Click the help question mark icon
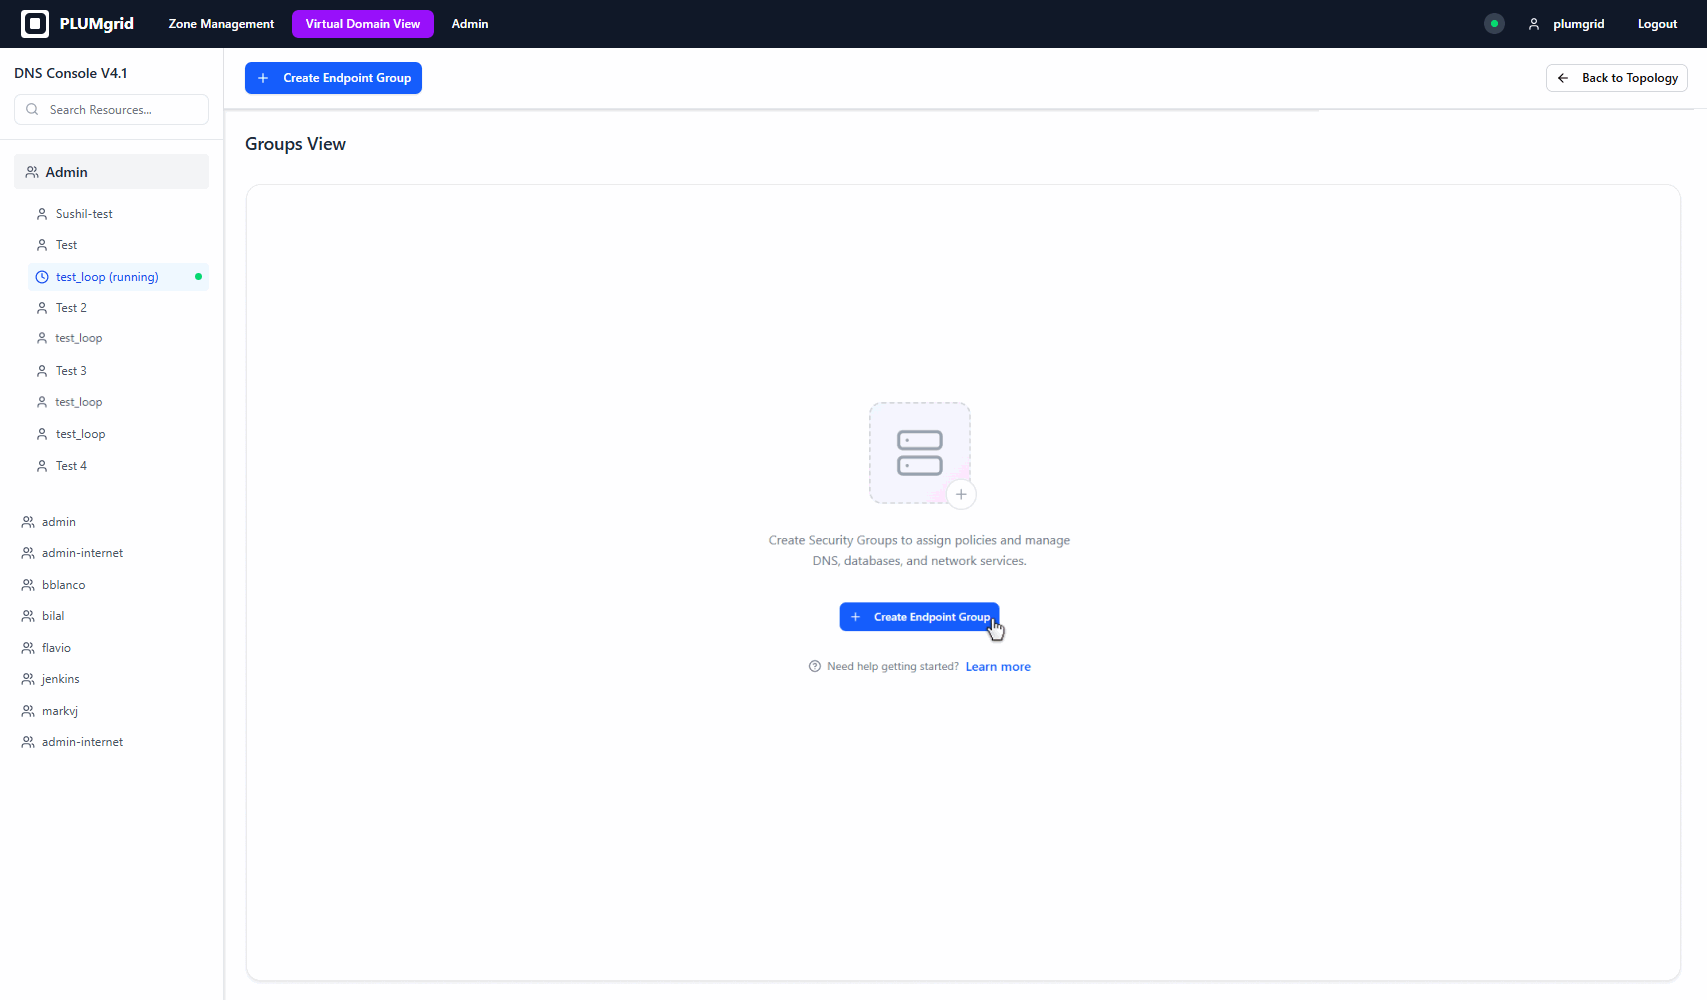The height and width of the screenshot is (1000, 1707). pos(815,667)
